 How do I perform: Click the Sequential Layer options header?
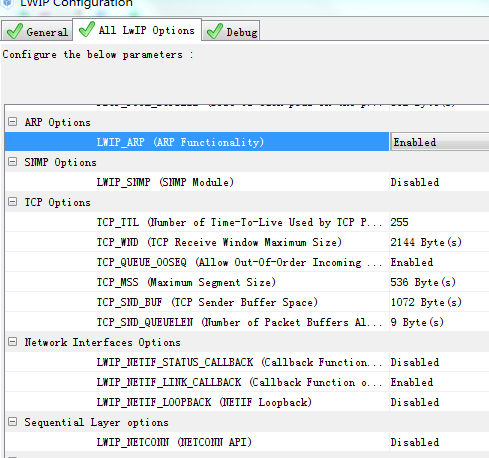tap(96, 422)
